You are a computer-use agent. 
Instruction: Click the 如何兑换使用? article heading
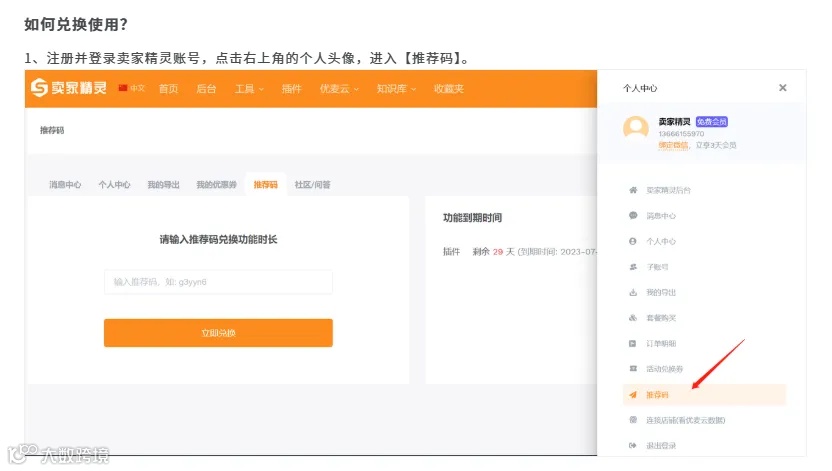(76, 24)
